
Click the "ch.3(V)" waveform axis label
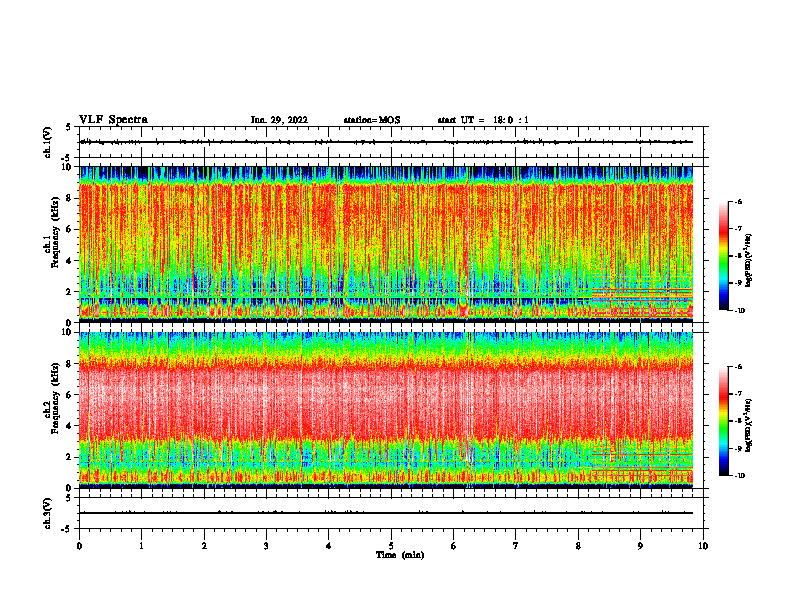[48, 513]
